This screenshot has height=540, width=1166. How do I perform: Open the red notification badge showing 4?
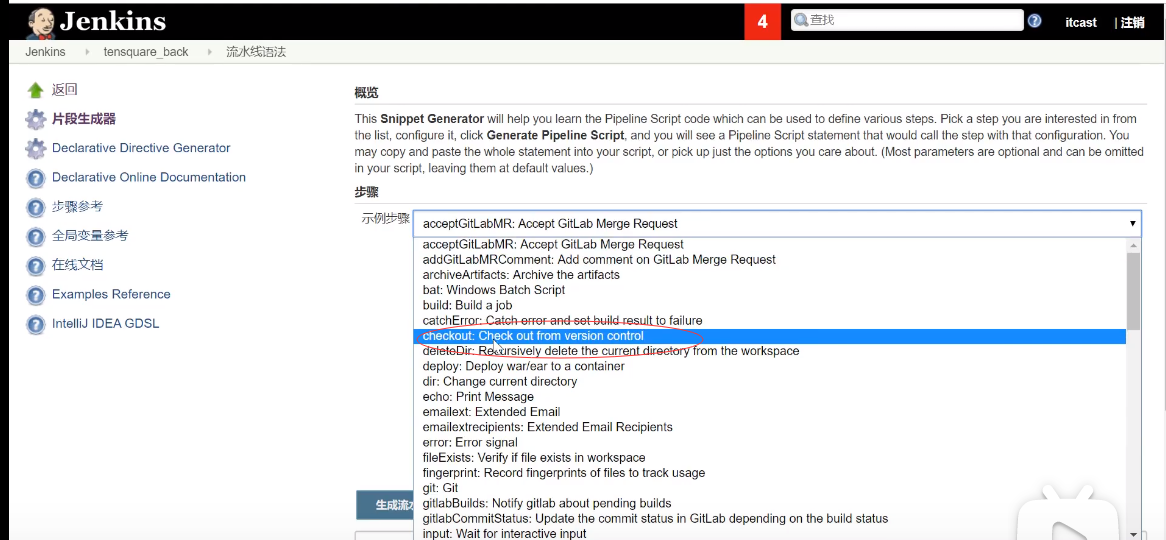(x=762, y=22)
